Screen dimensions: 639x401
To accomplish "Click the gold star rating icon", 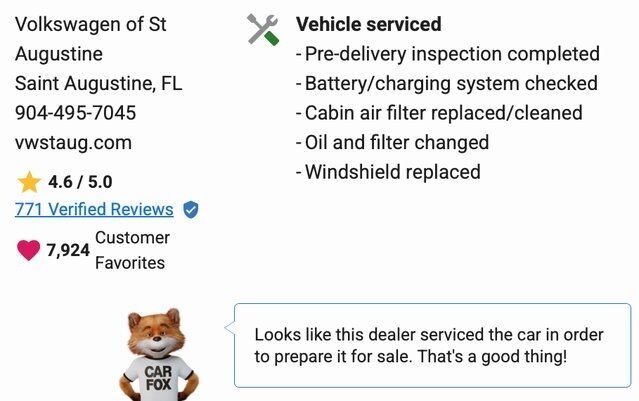I will [29, 182].
